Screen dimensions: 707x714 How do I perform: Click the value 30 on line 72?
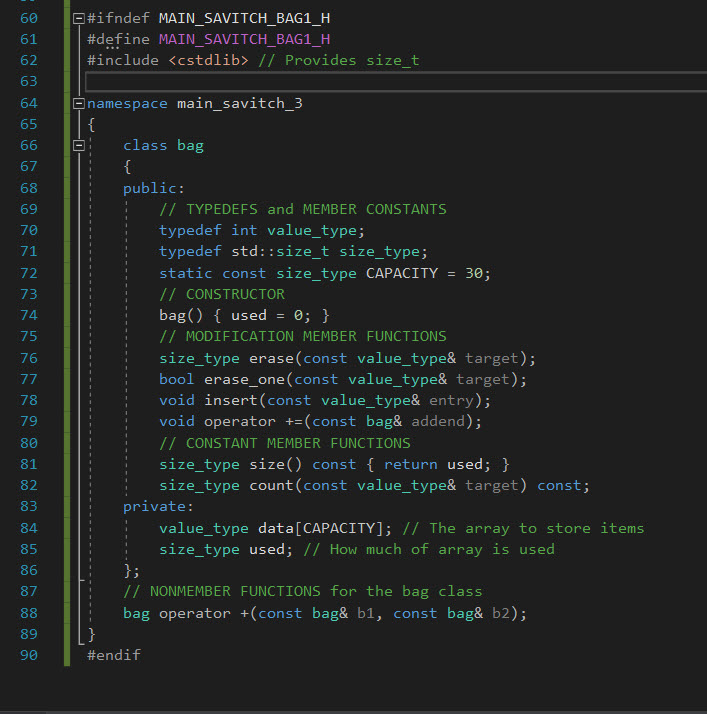pyautogui.click(x=474, y=273)
